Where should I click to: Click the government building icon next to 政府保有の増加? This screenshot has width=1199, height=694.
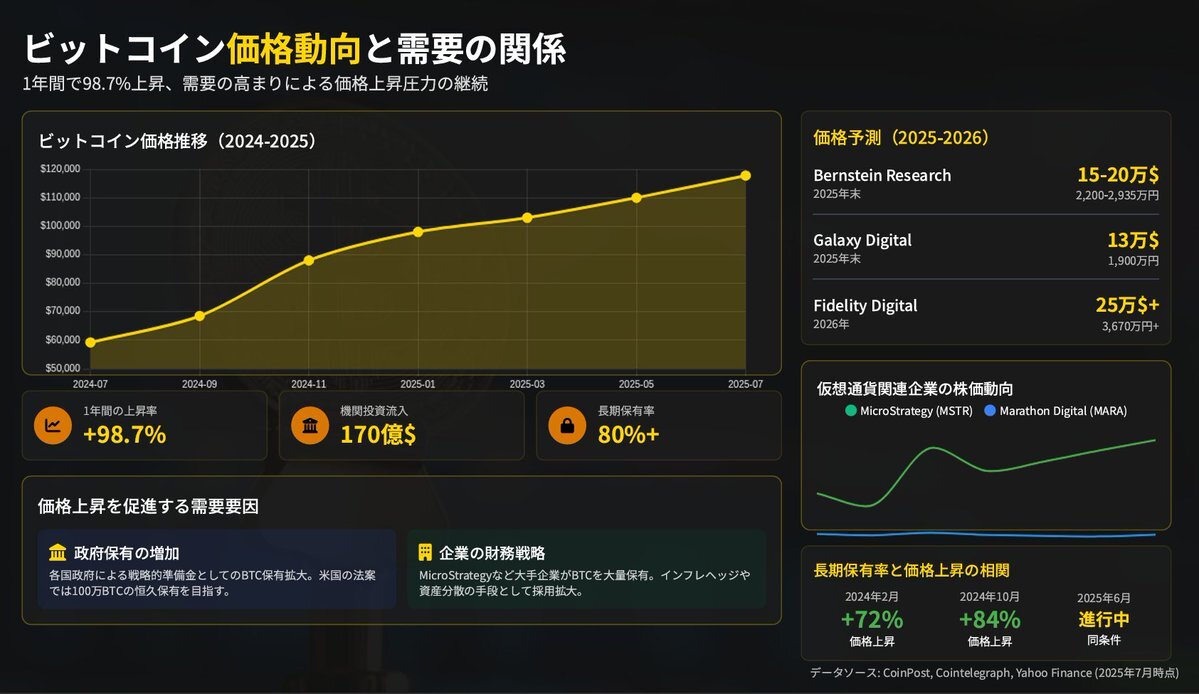(58, 553)
